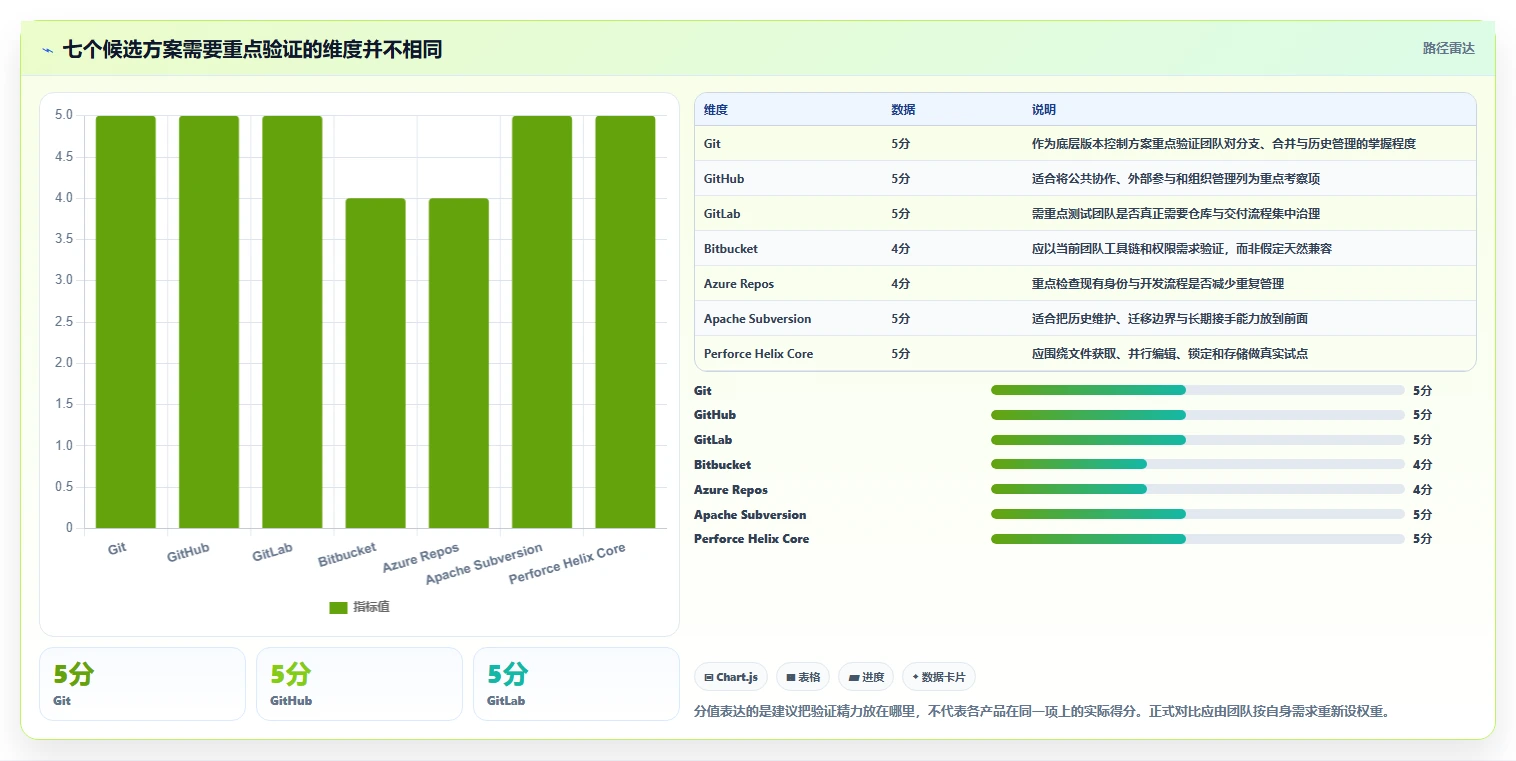This screenshot has height=761, width=1516.
Task: Select the 表格 chip
Action: tap(803, 677)
